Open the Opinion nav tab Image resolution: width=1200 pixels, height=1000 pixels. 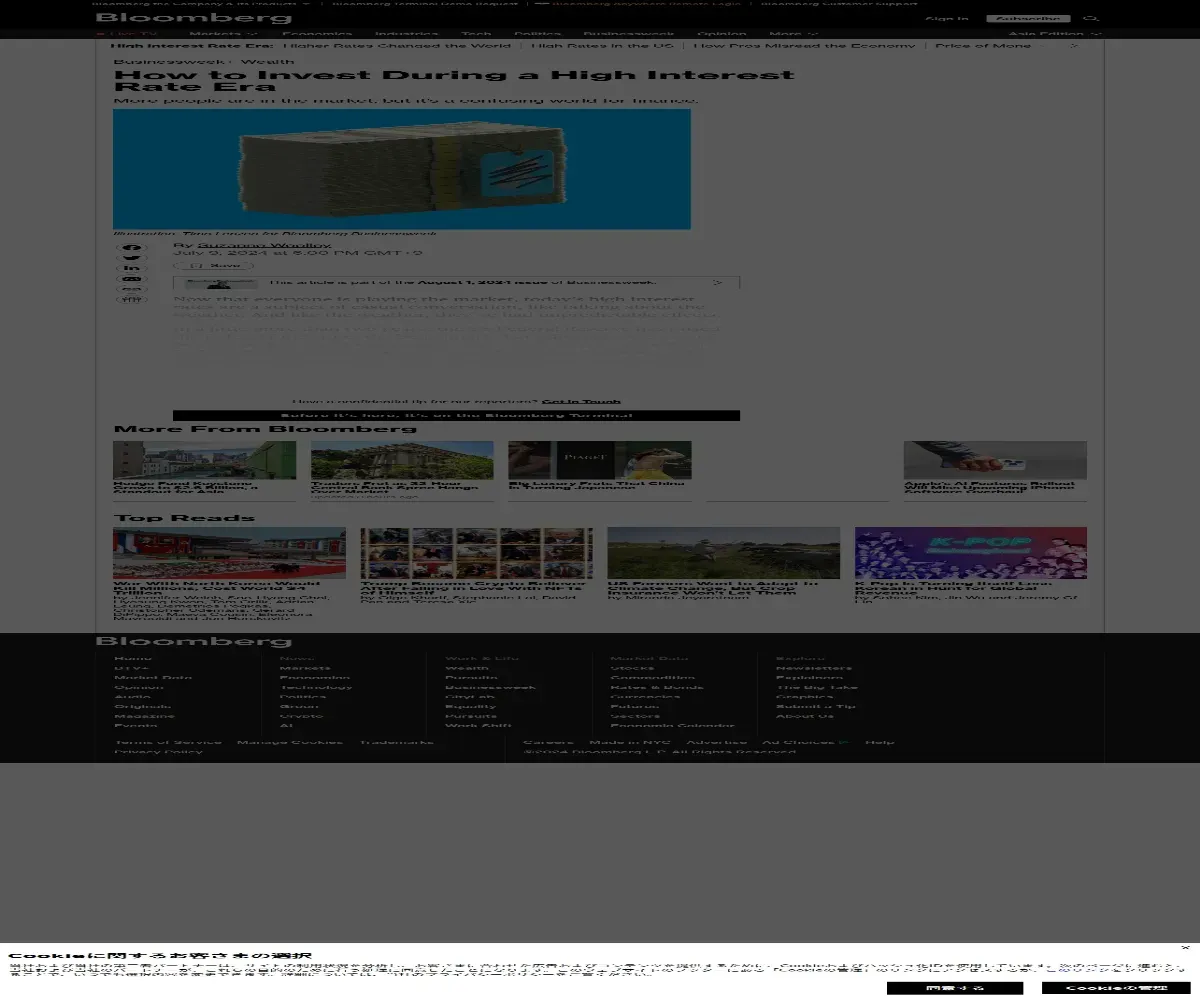pos(722,34)
